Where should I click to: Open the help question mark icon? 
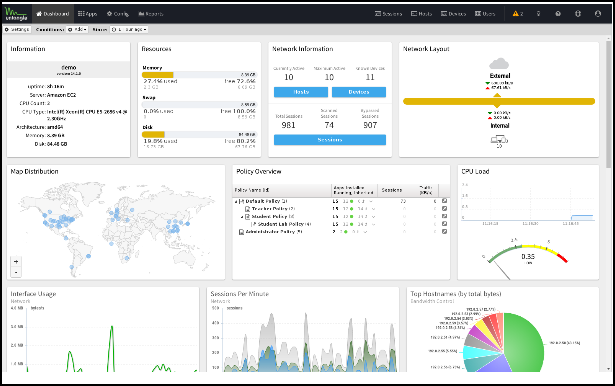coord(558,14)
